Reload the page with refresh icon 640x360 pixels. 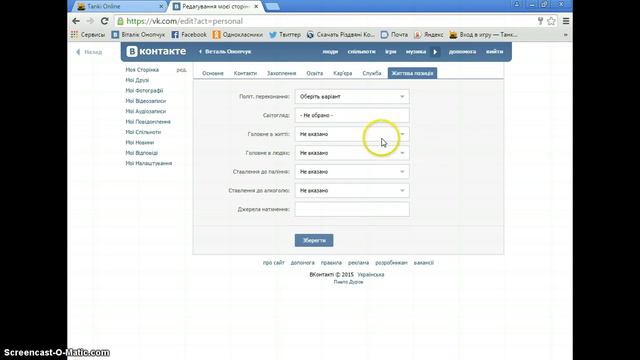(x=104, y=21)
